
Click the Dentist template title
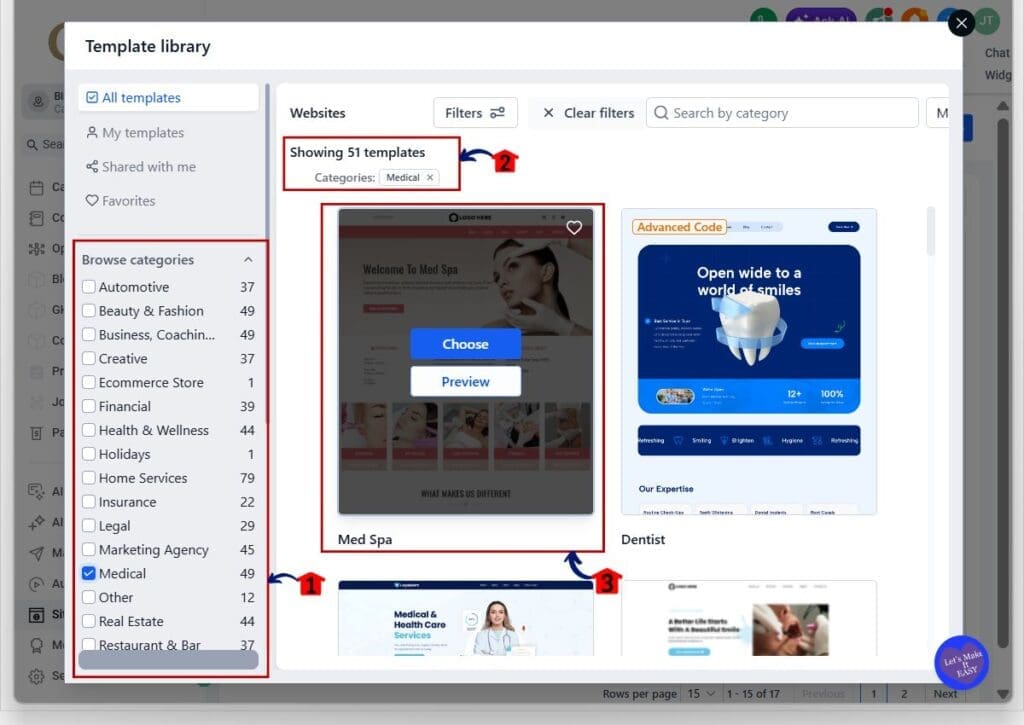tap(643, 540)
